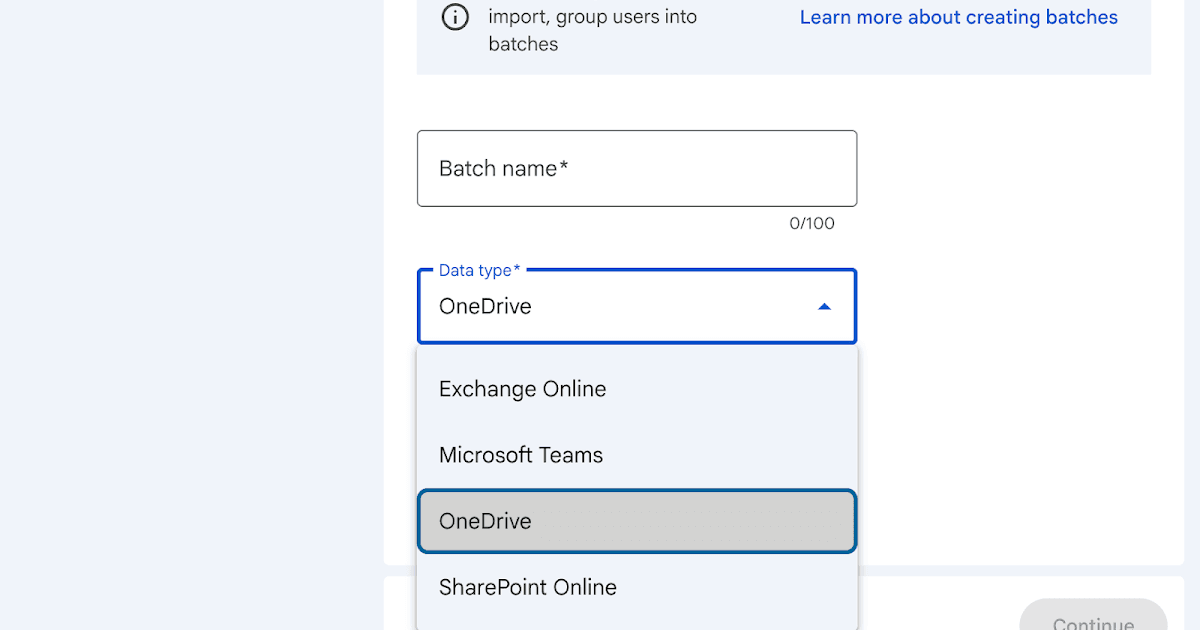Select Exchange Online option
The height and width of the screenshot is (630, 1200).
637,389
